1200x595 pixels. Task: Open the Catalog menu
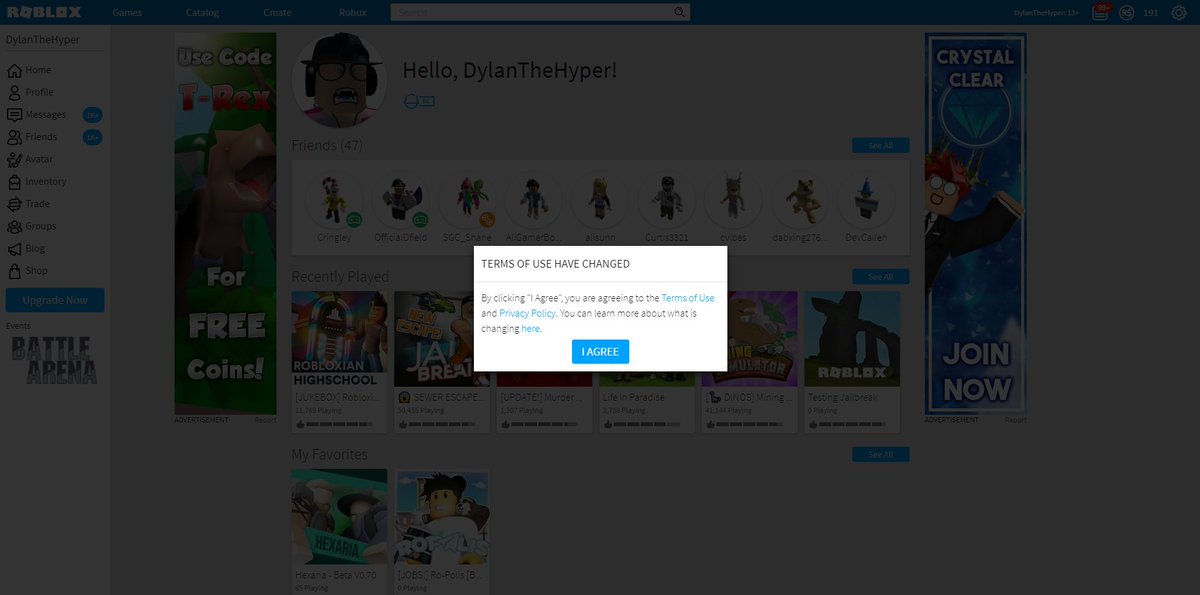pos(202,13)
